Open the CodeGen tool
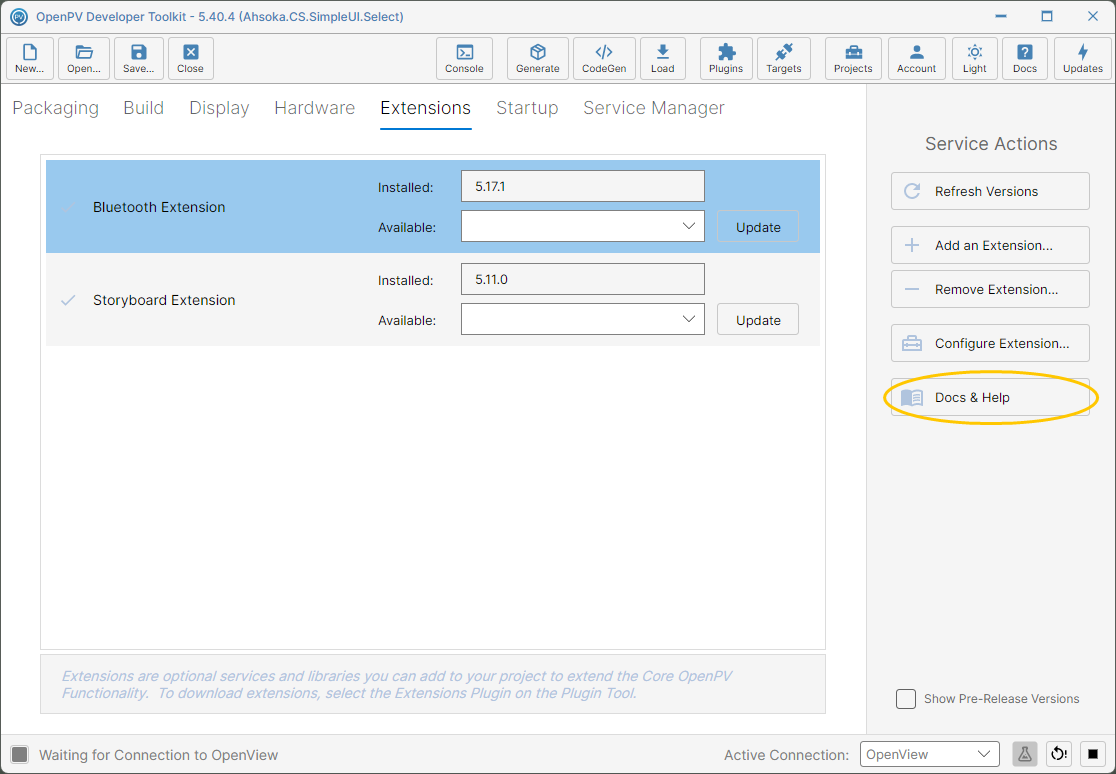 [604, 58]
